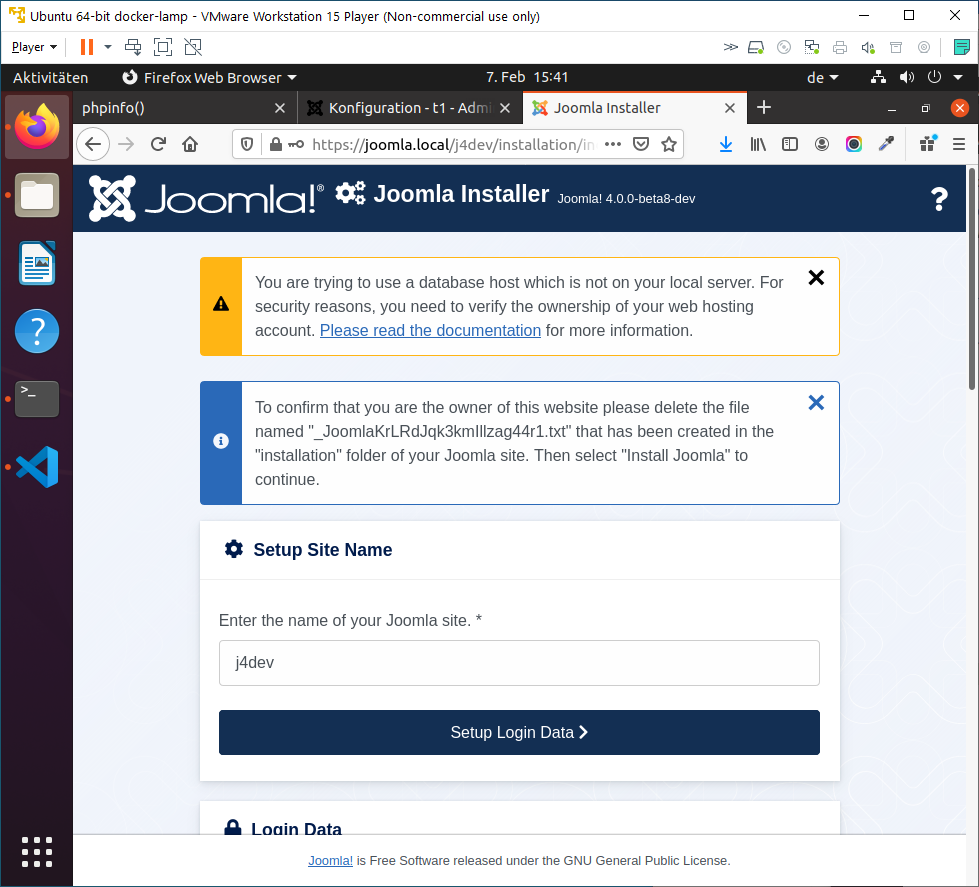Open the Firefox Web Browser app menu
This screenshot has height=887, width=979.
point(209,77)
